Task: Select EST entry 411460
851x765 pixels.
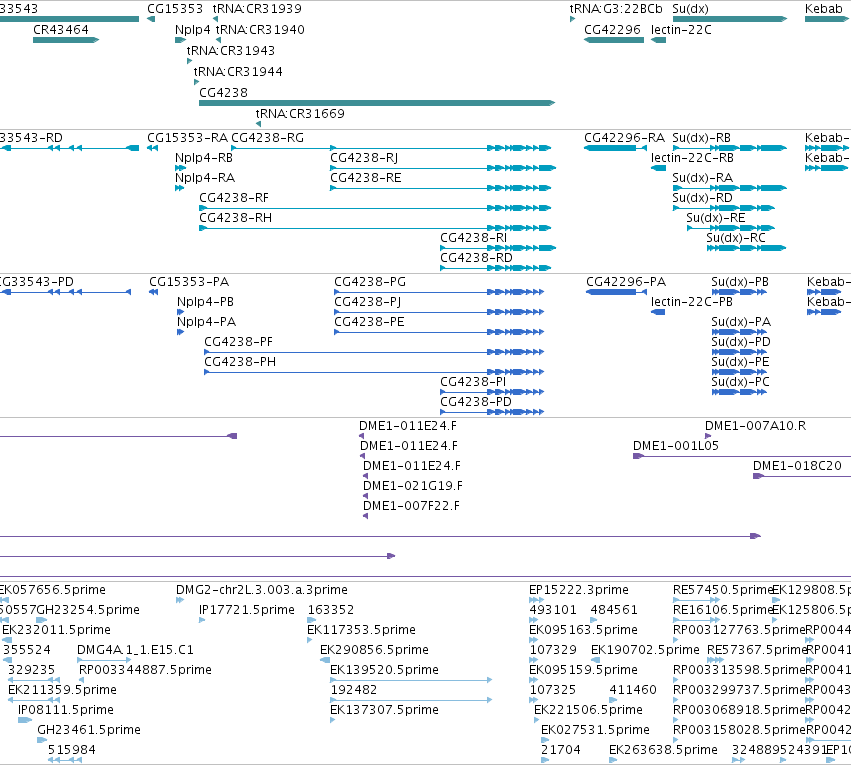Action: pos(633,690)
